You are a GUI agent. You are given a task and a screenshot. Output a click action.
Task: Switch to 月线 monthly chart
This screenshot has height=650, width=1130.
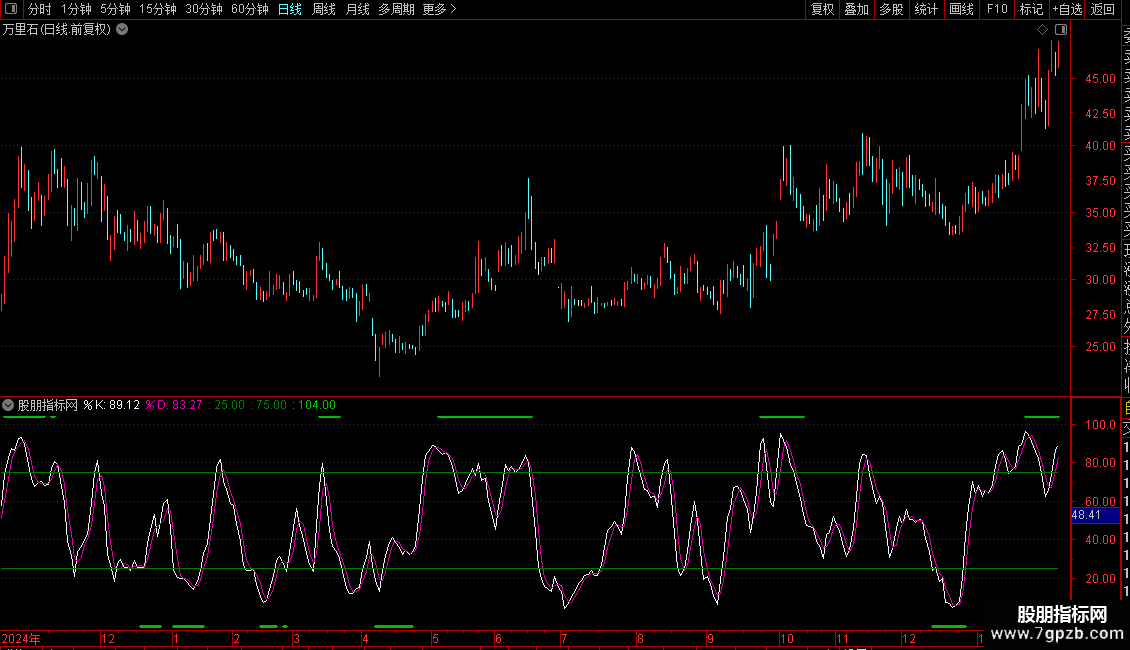click(357, 9)
